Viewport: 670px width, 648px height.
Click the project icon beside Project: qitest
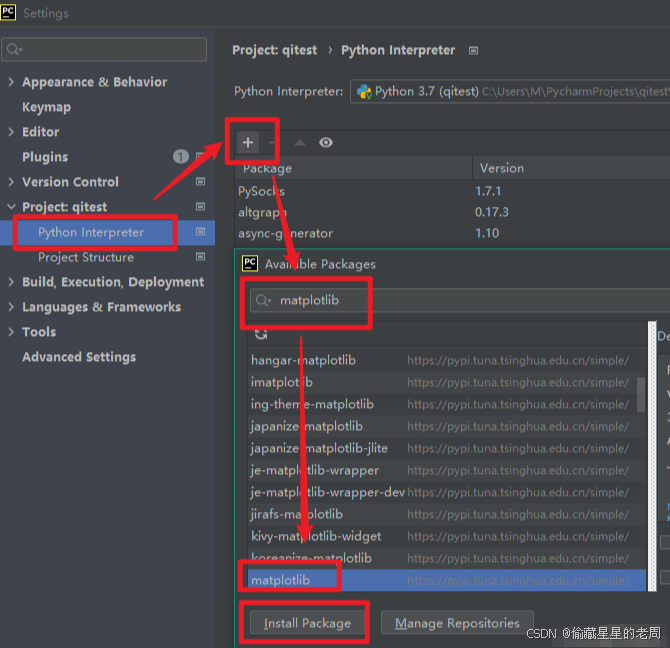click(x=200, y=206)
